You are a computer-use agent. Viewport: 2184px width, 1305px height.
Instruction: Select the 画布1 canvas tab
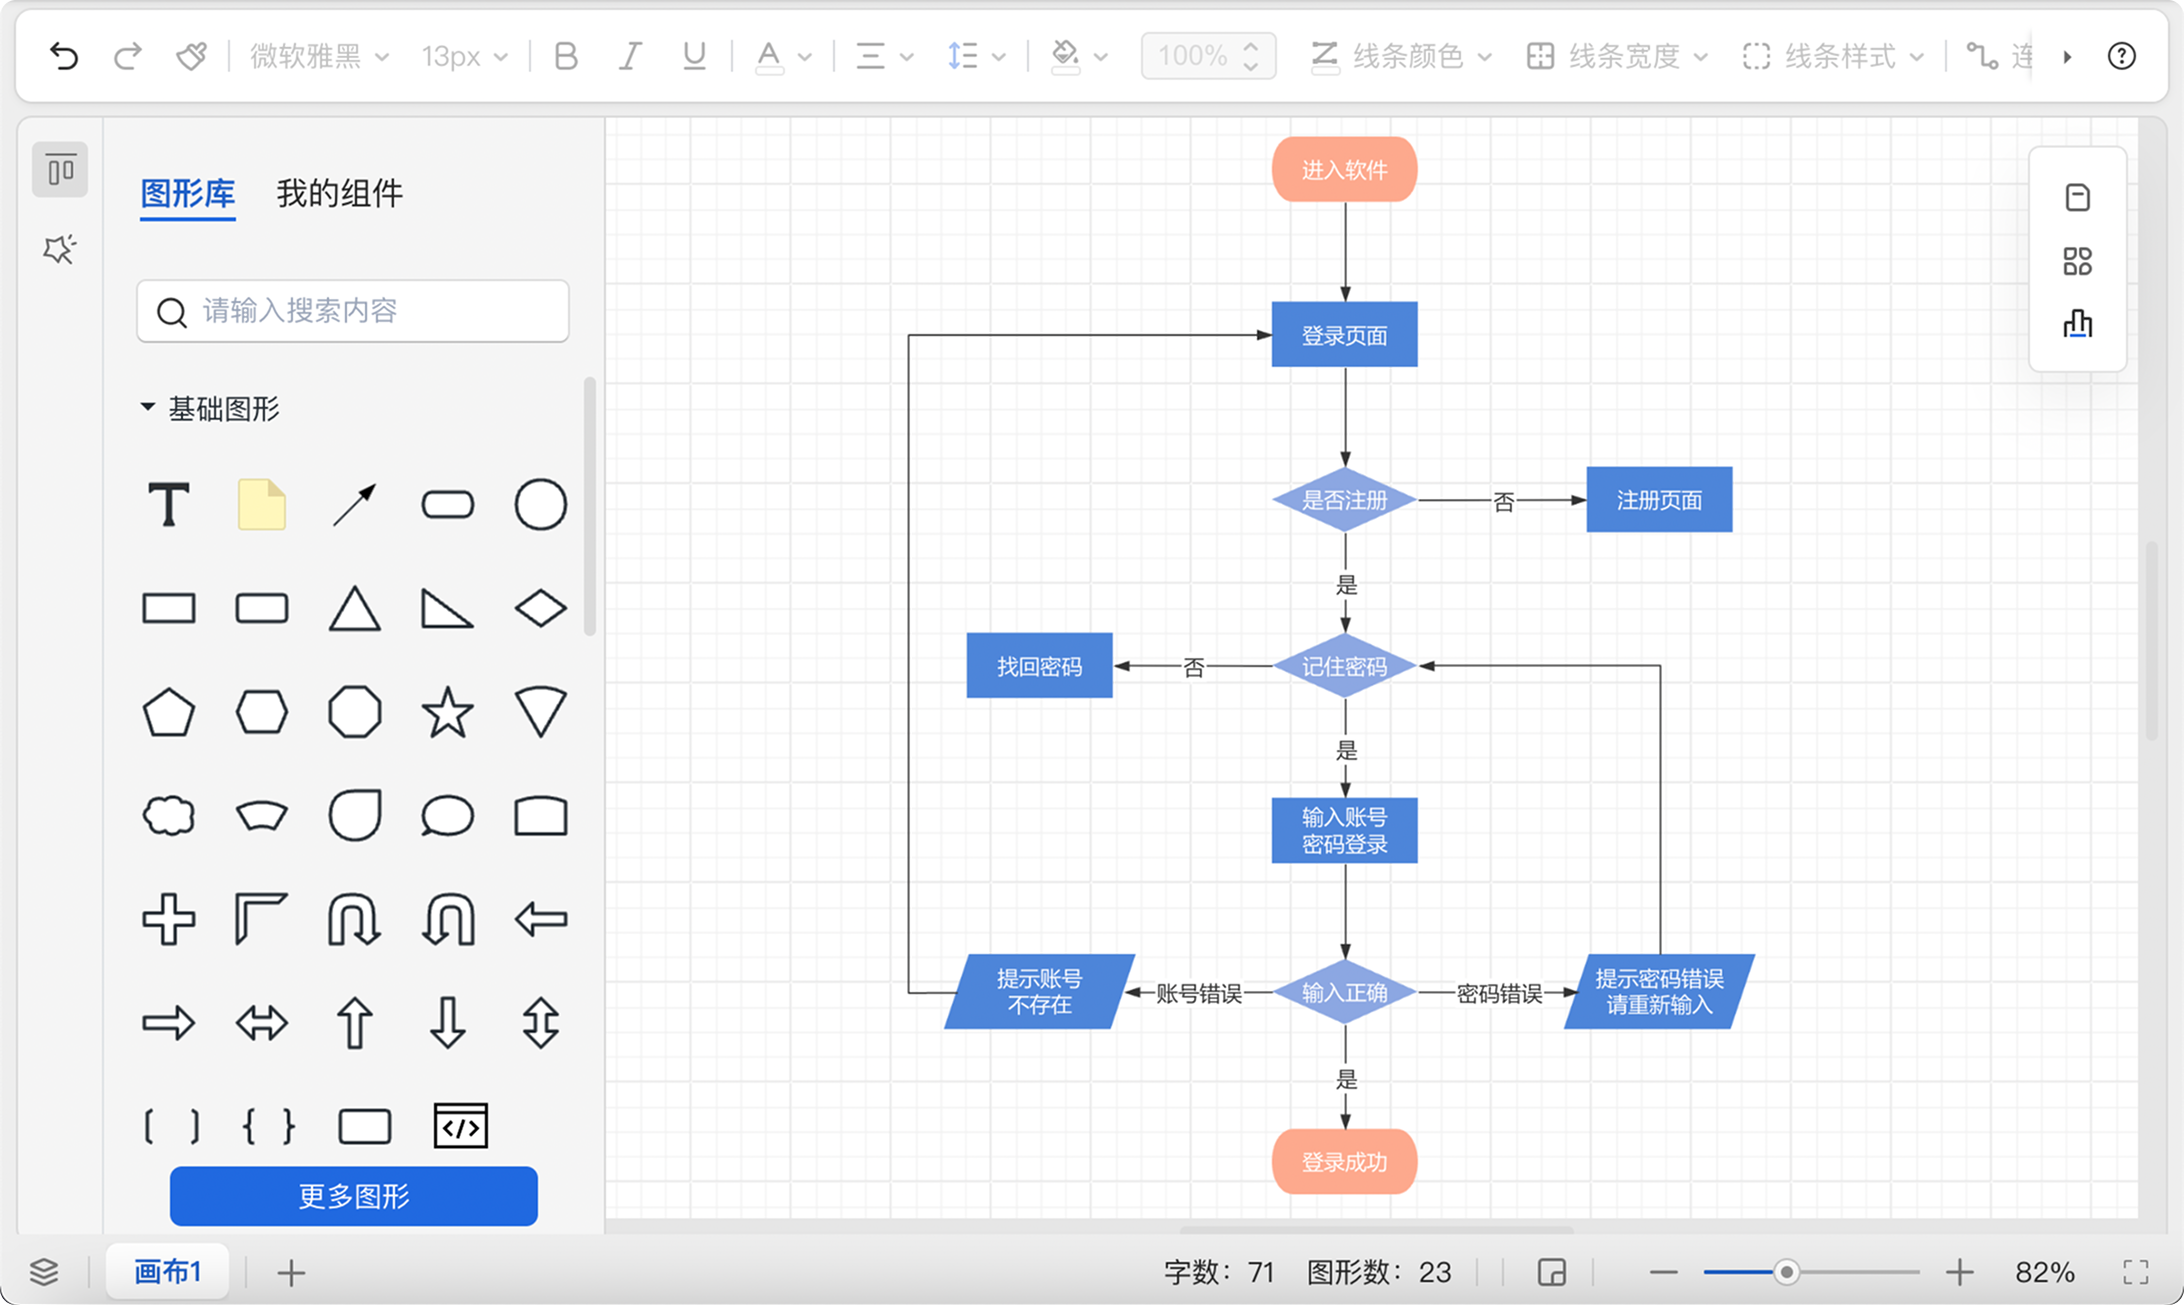[x=168, y=1272]
